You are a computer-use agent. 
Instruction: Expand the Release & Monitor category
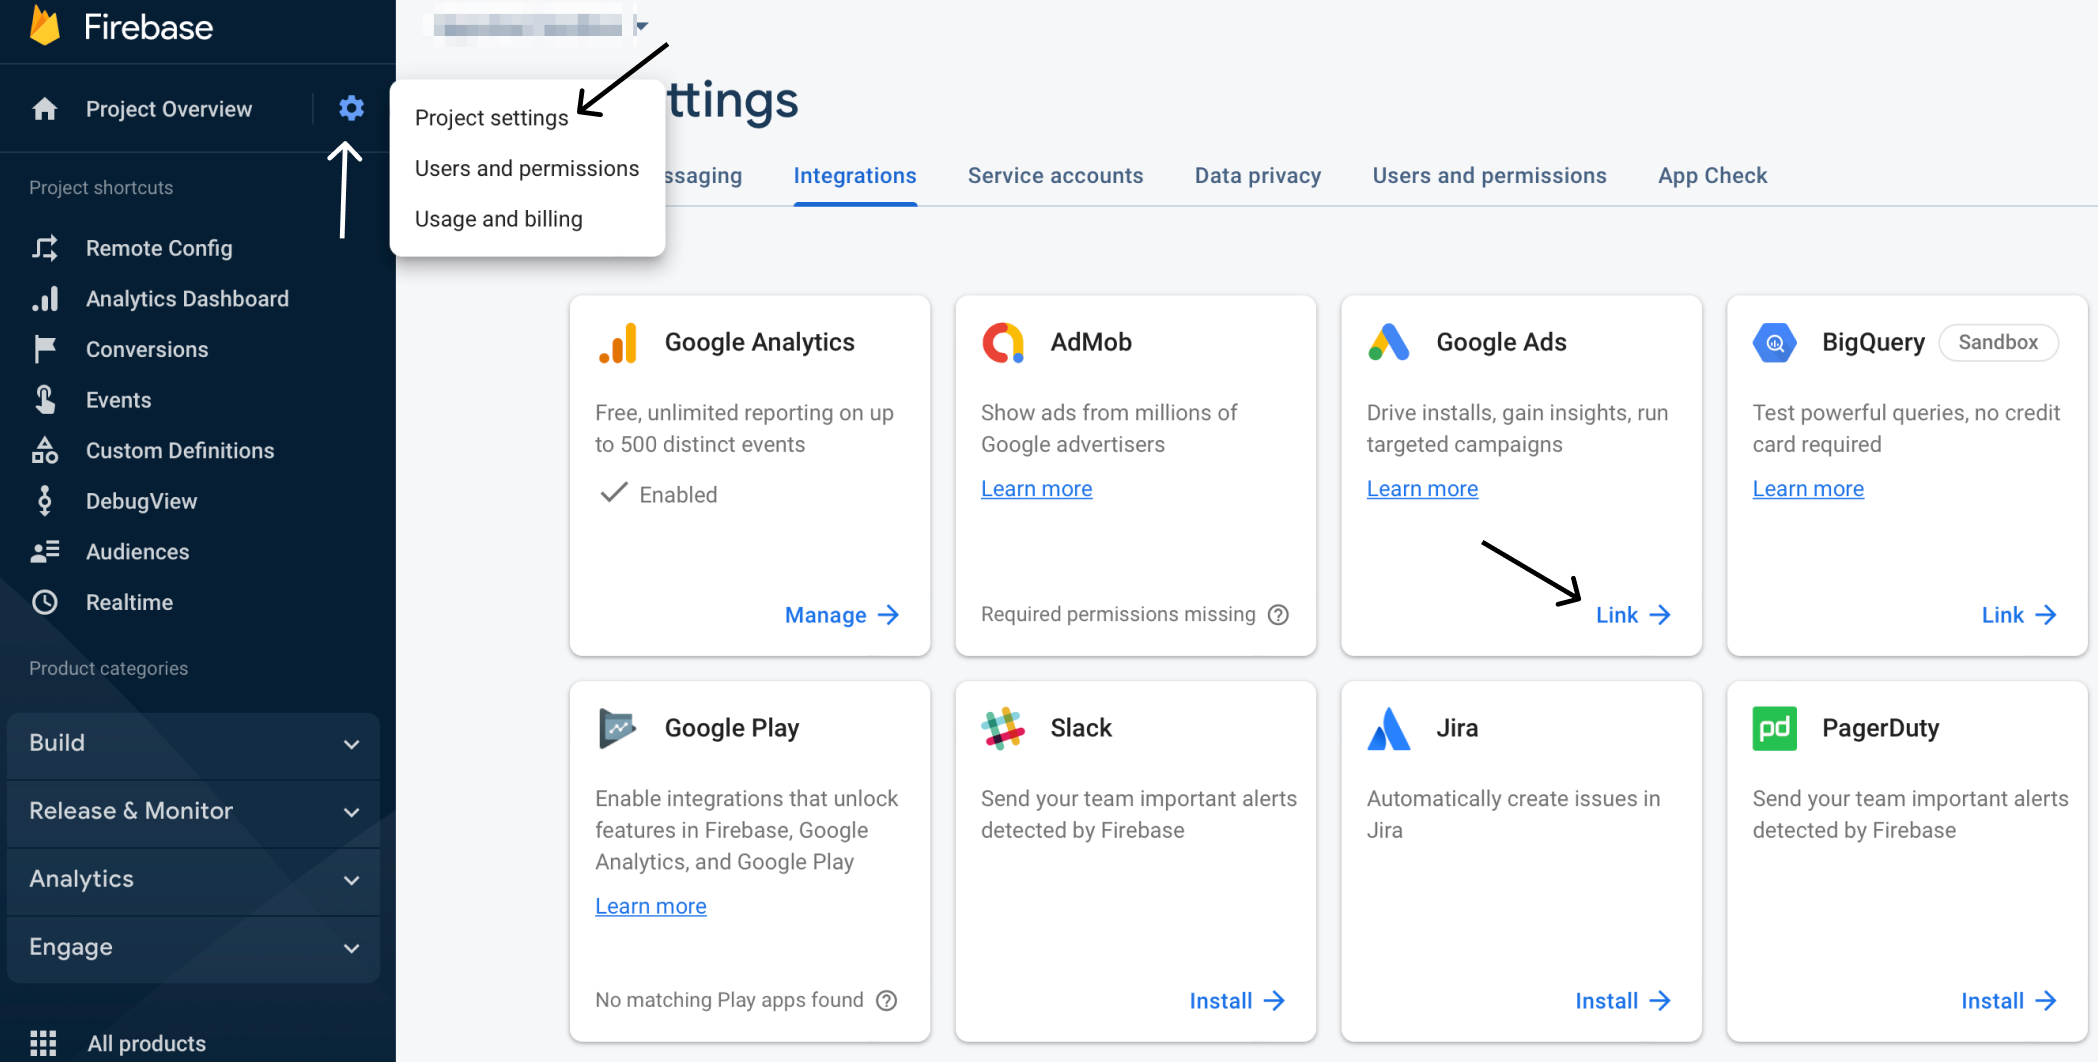coord(193,811)
